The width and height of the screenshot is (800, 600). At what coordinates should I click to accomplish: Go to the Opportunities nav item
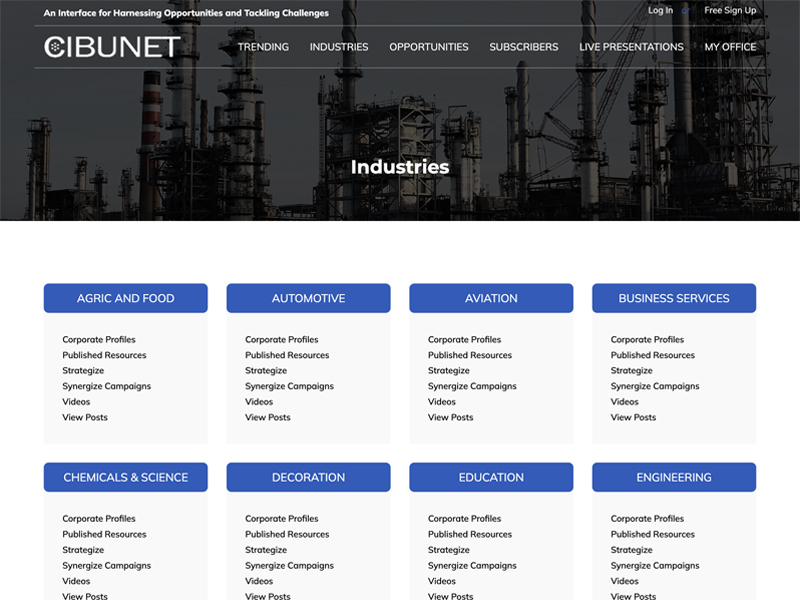click(x=429, y=47)
